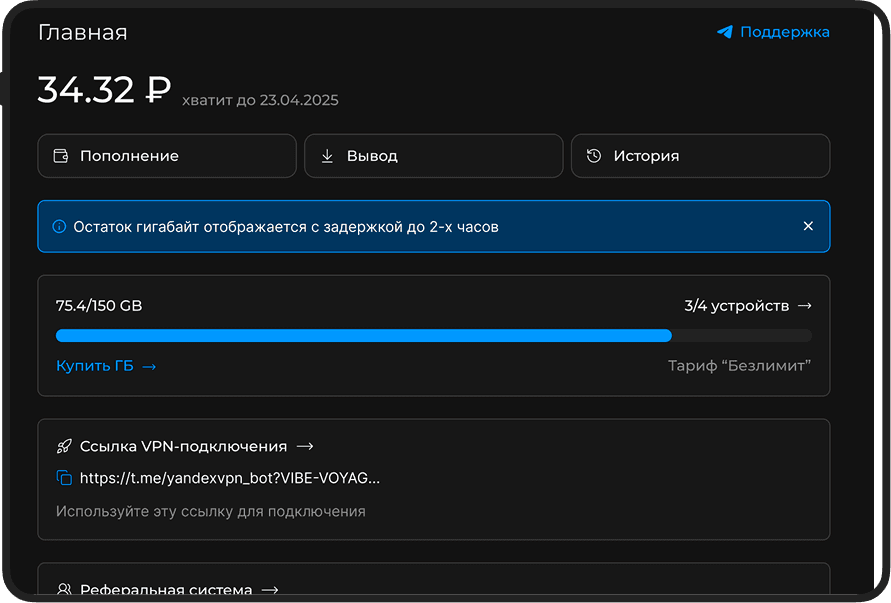Select the 75.4/150 GB usage text
Image resolution: width=891 pixels, height=603 pixels.
click(x=99, y=306)
